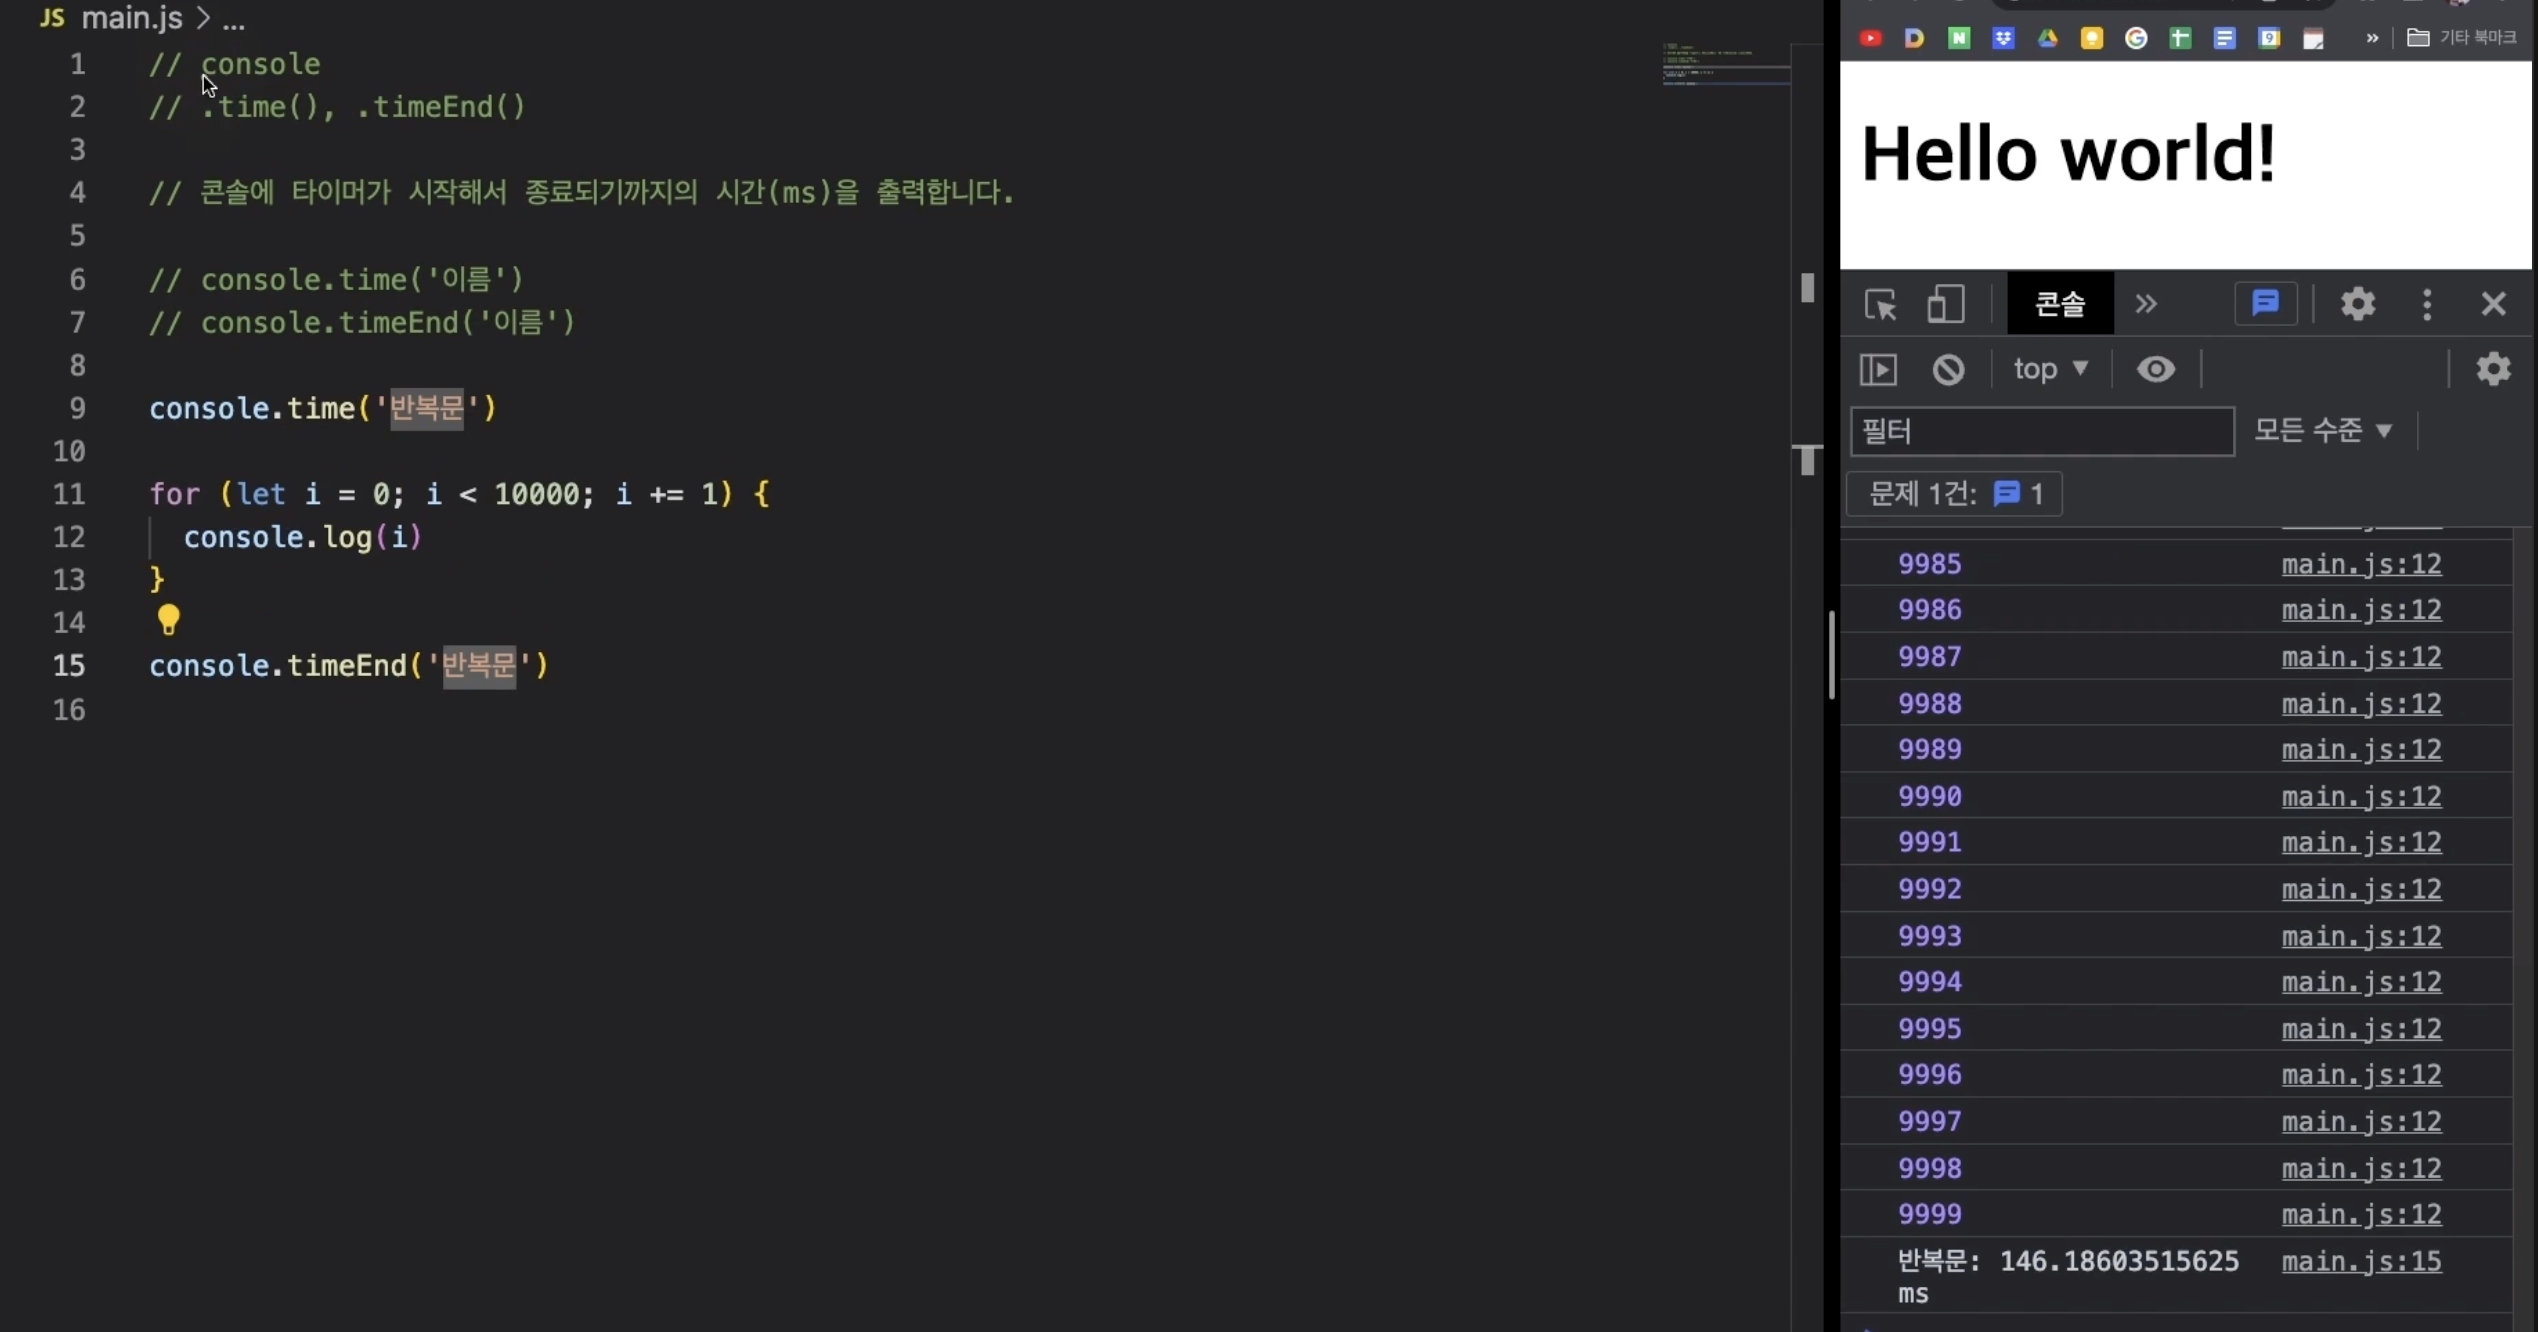Image resolution: width=2538 pixels, height=1332 pixels.
Task: Open DevTools main settings gear
Action: click(2357, 304)
